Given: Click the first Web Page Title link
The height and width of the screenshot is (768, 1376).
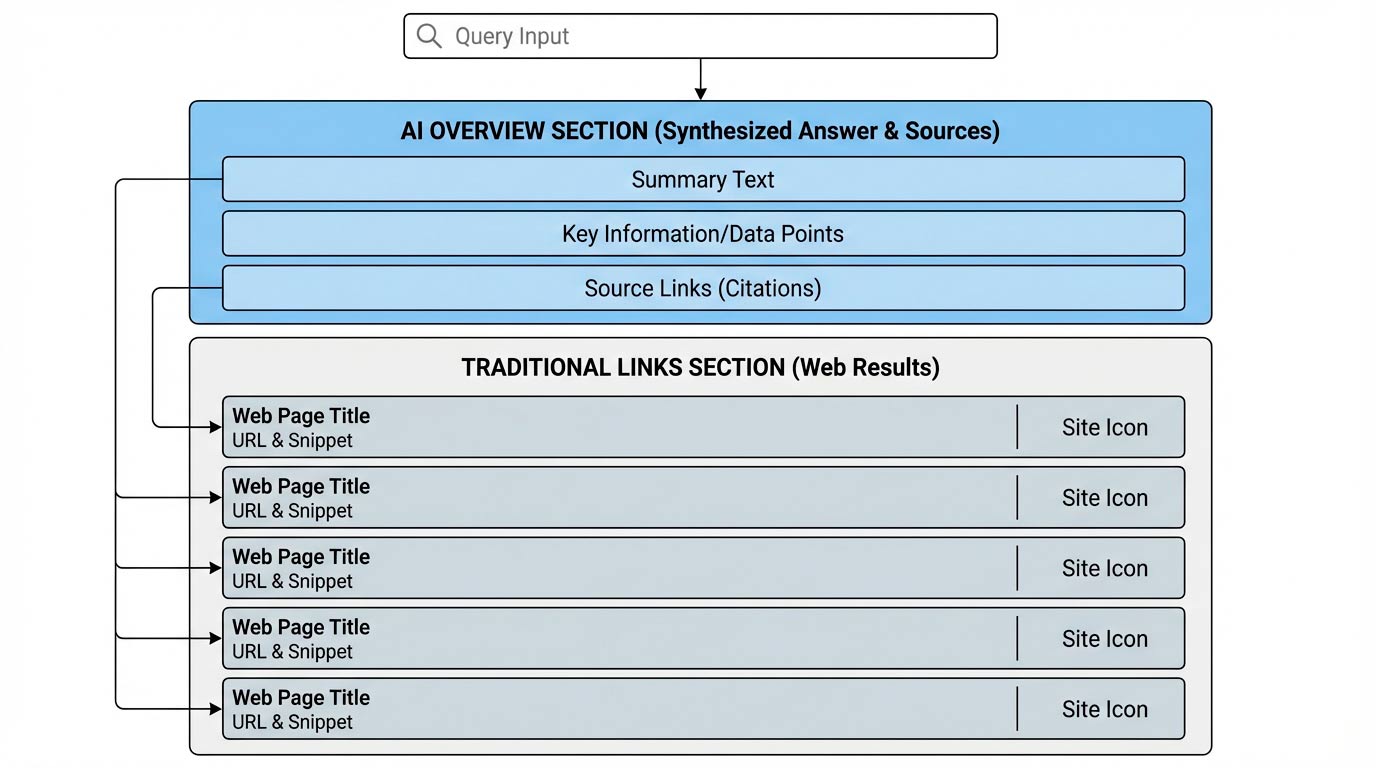Looking at the screenshot, I should (x=300, y=416).
